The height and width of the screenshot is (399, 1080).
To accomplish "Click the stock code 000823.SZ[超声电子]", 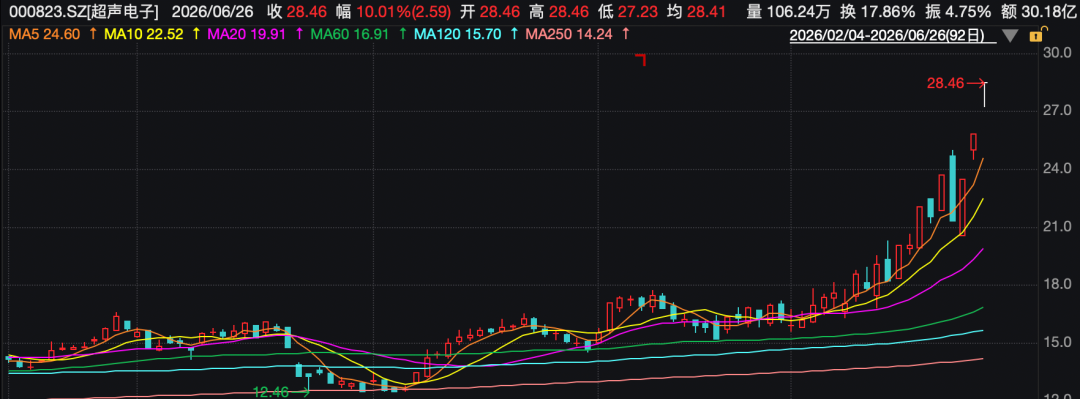I will click(x=83, y=12).
